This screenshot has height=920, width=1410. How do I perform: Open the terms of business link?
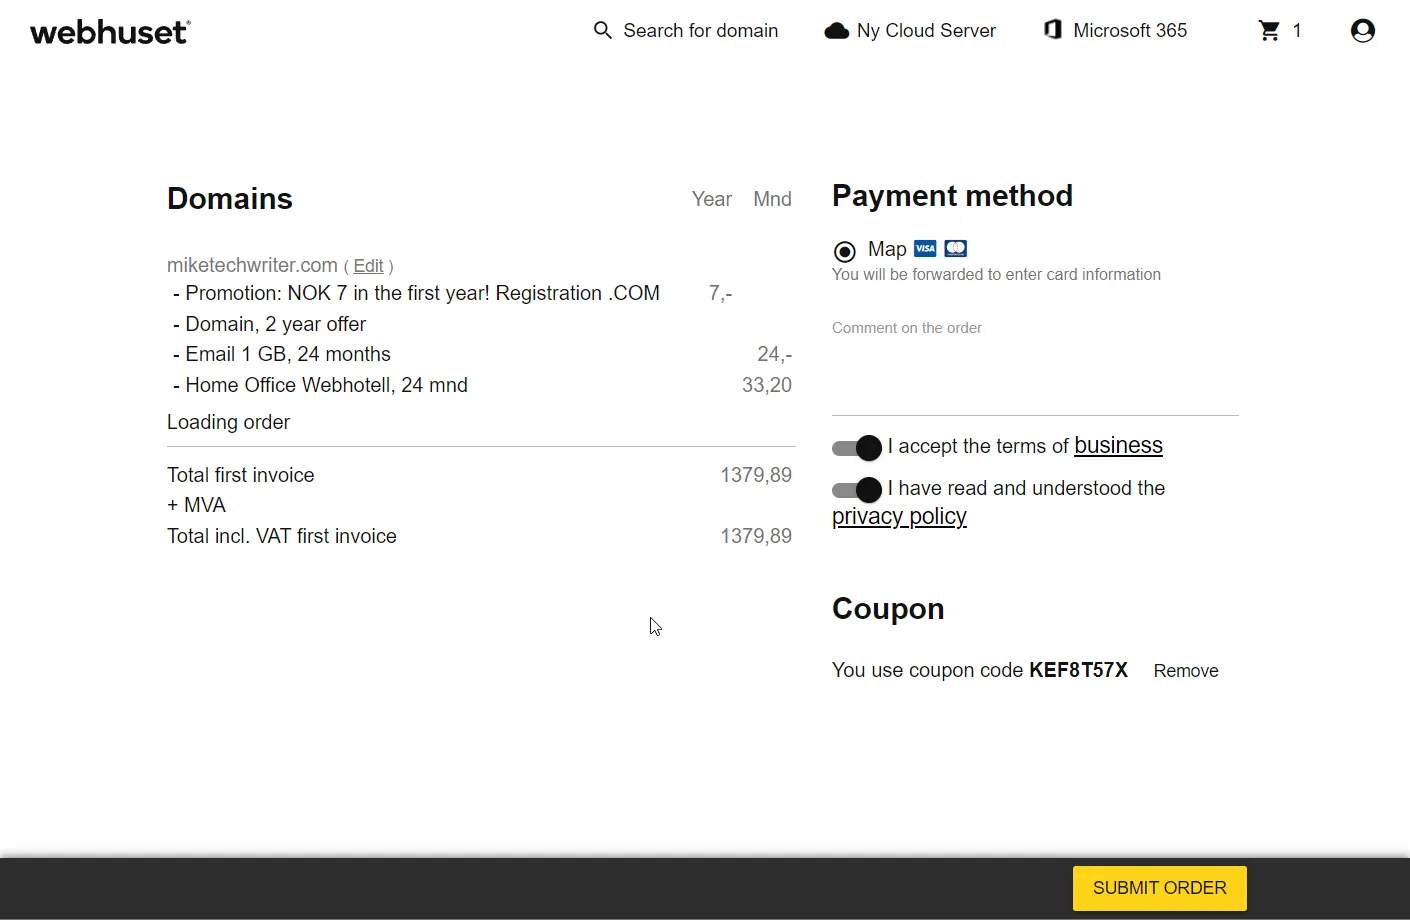point(1118,445)
